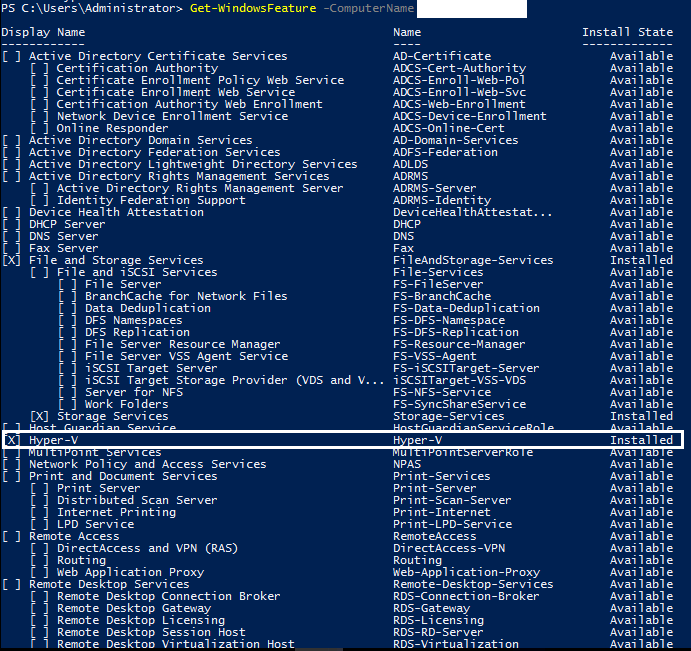Click the Certification Authority feature name
691x651 pixels.
coord(137,68)
